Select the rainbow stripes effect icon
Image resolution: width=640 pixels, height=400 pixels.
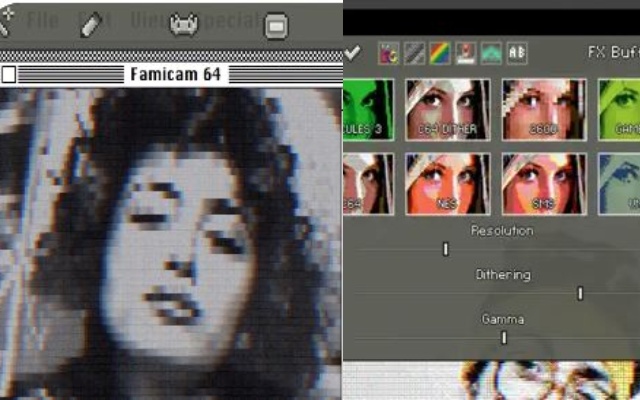tap(439, 53)
